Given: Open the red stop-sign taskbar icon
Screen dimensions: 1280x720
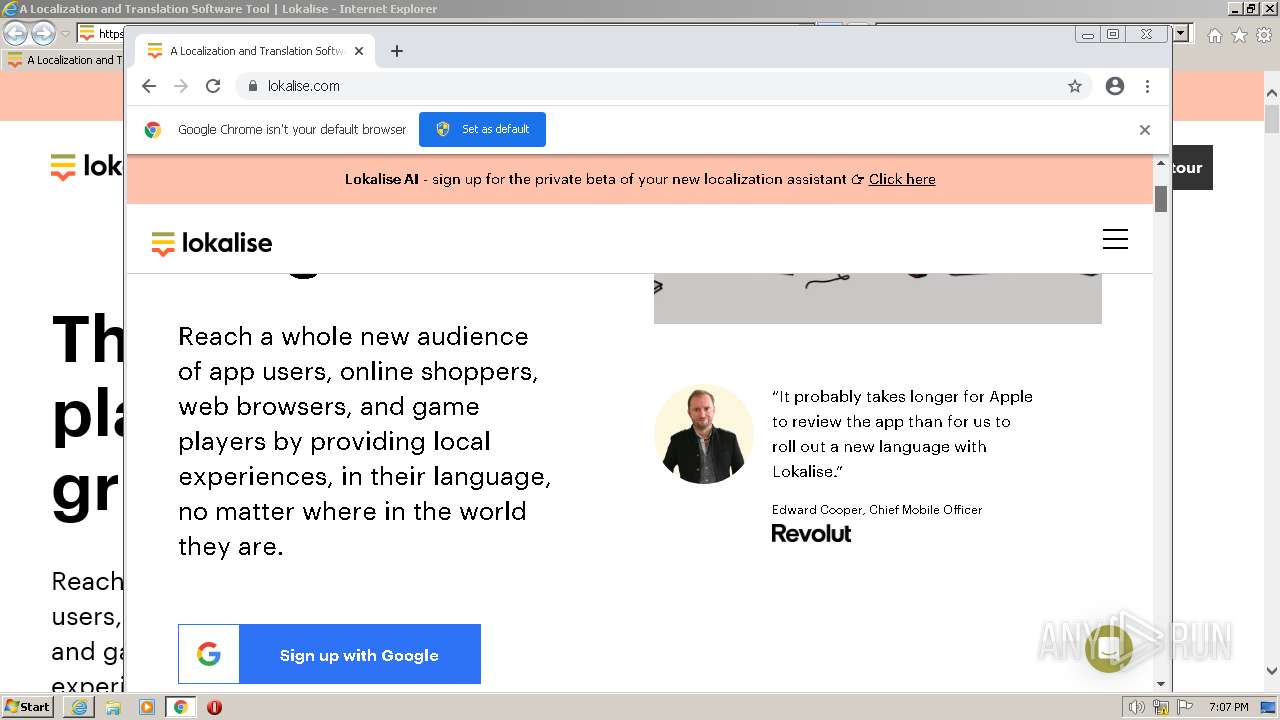Looking at the screenshot, I should [214, 707].
